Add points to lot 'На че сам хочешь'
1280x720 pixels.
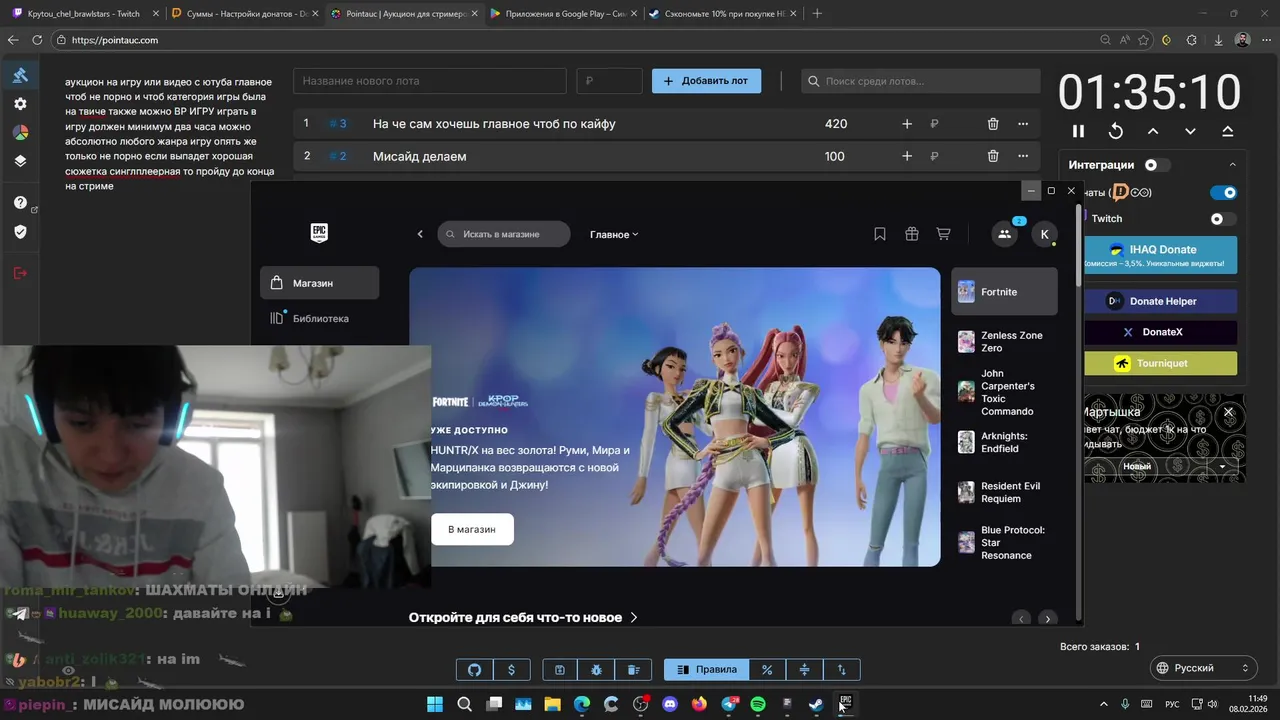click(x=907, y=124)
